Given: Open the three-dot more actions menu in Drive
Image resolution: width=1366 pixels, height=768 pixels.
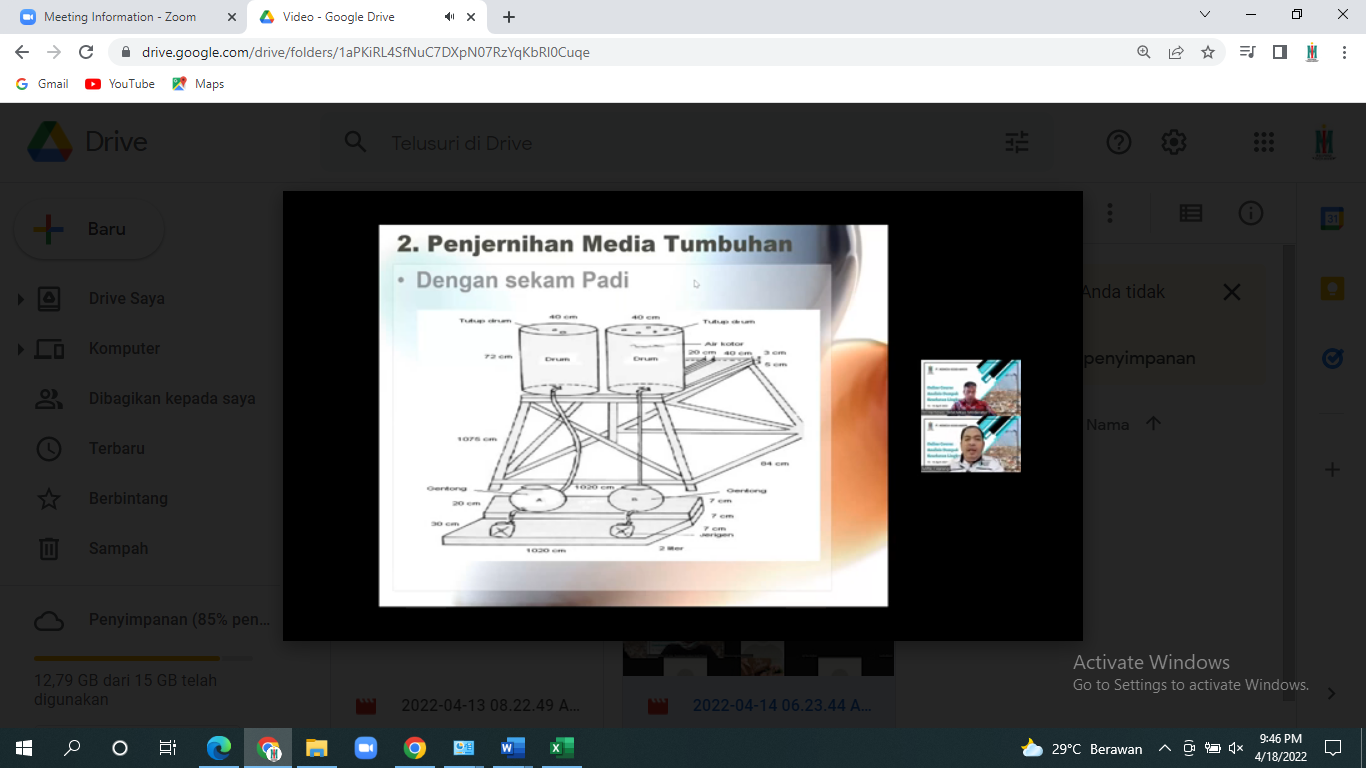Looking at the screenshot, I should 1110,214.
